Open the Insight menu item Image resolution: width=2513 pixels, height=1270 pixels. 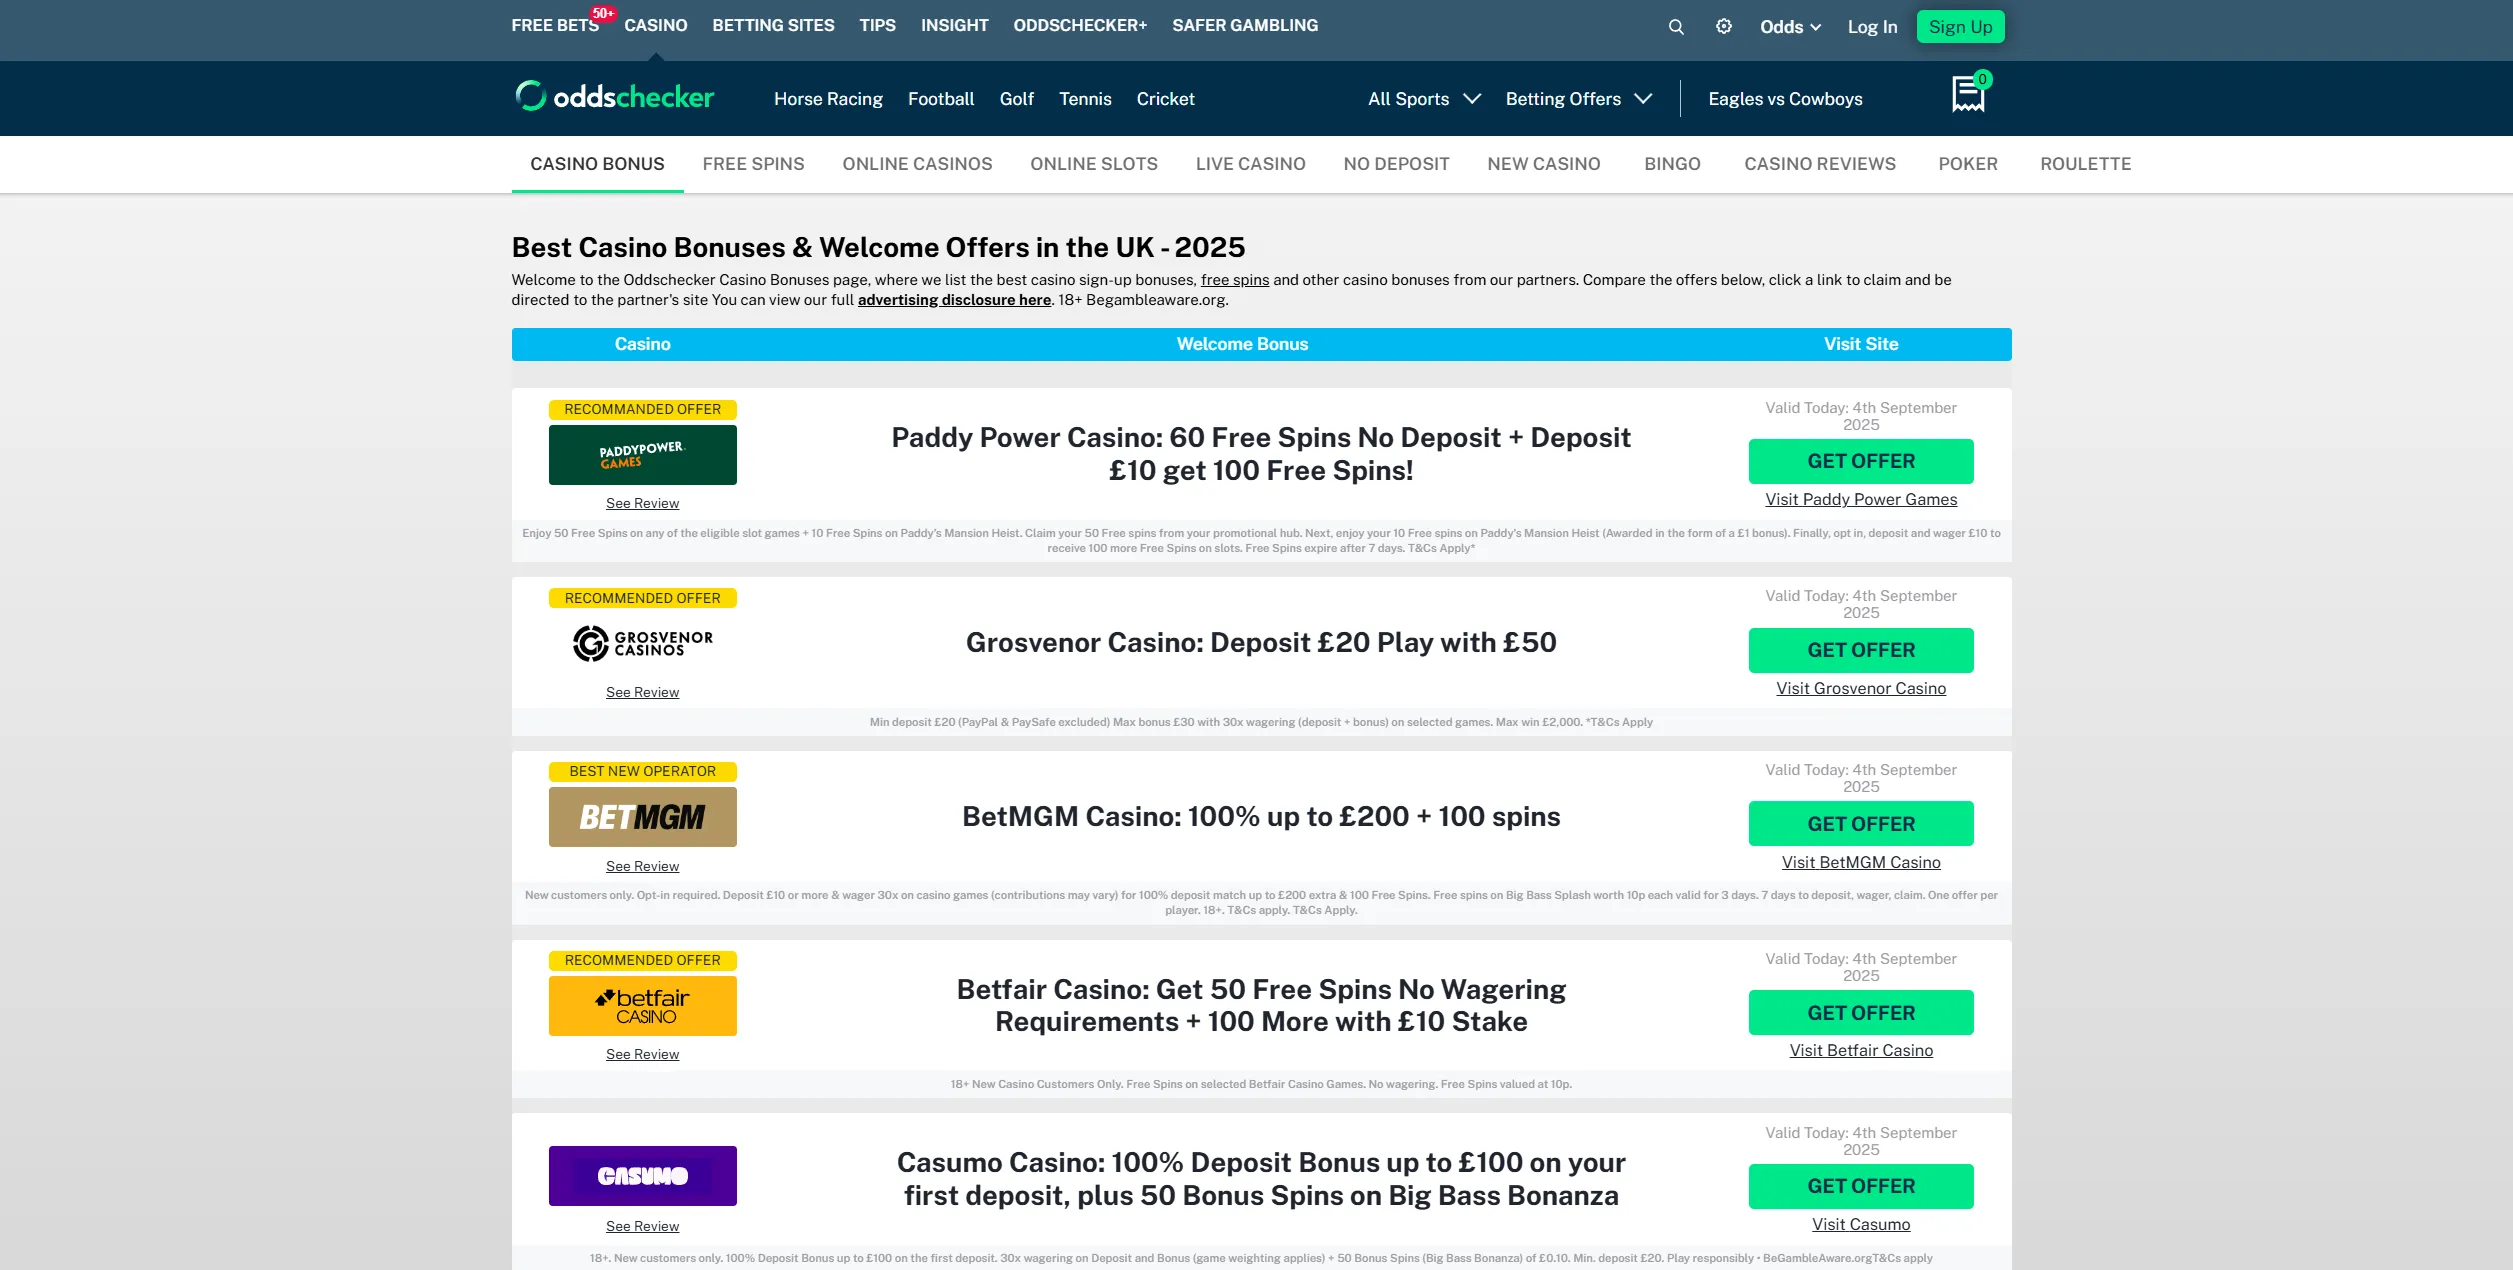(954, 25)
